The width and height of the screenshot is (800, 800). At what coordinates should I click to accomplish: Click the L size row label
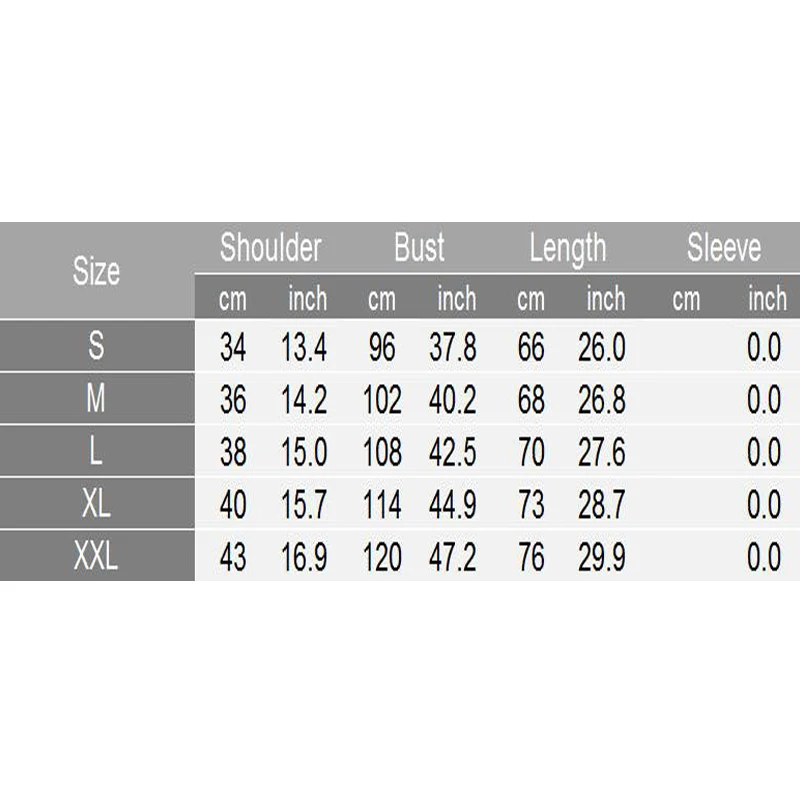click(97, 452)
